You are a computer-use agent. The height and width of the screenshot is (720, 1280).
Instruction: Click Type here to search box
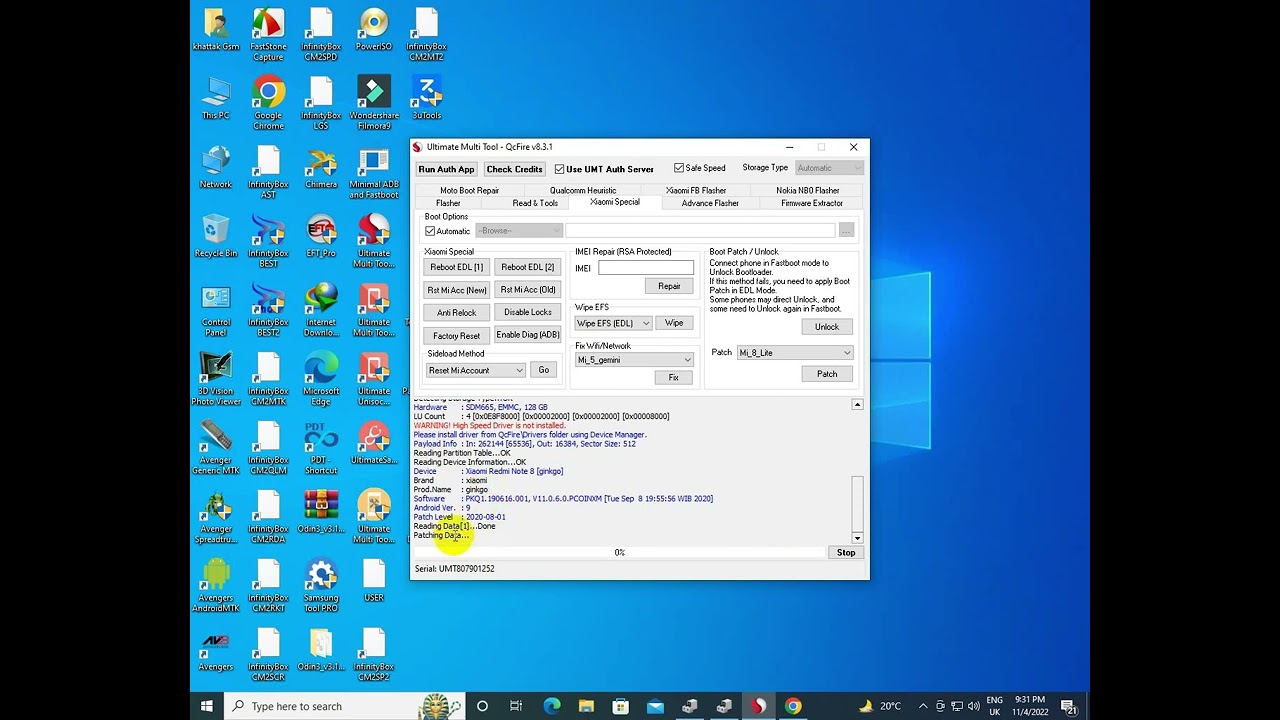click(343, 706)
